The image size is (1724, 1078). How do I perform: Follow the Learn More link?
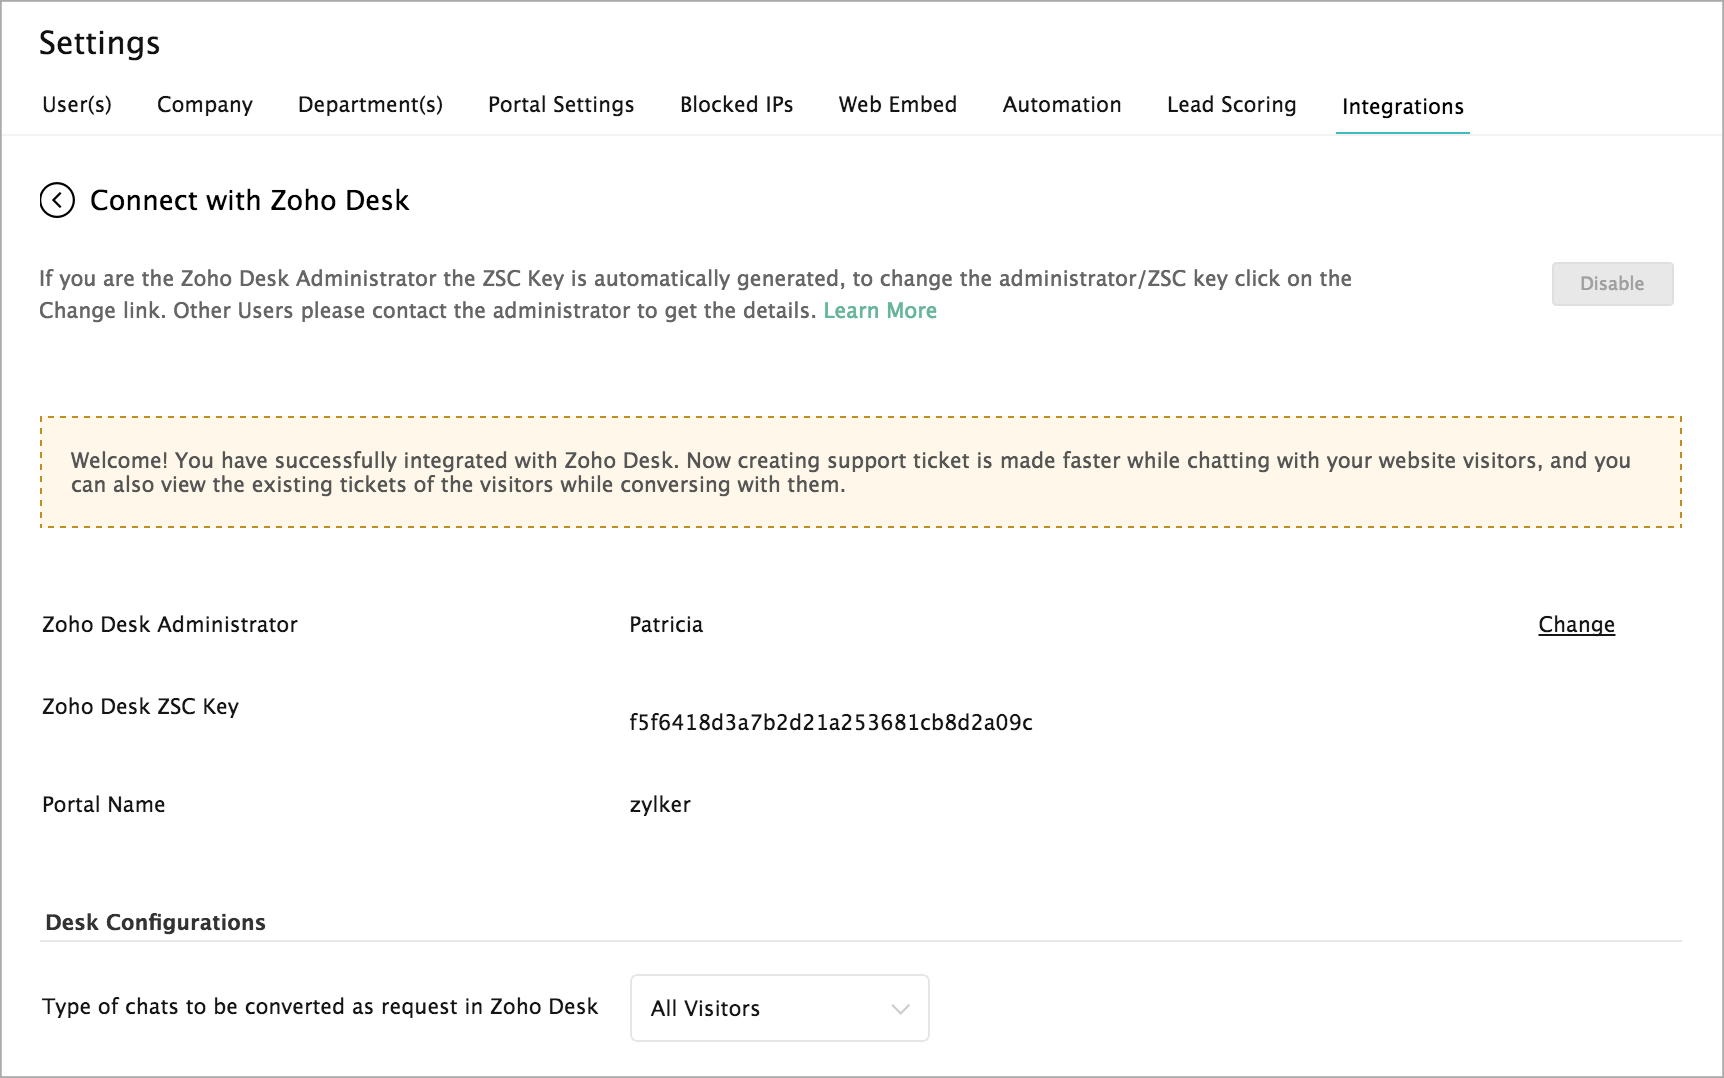tap(880, 311)
